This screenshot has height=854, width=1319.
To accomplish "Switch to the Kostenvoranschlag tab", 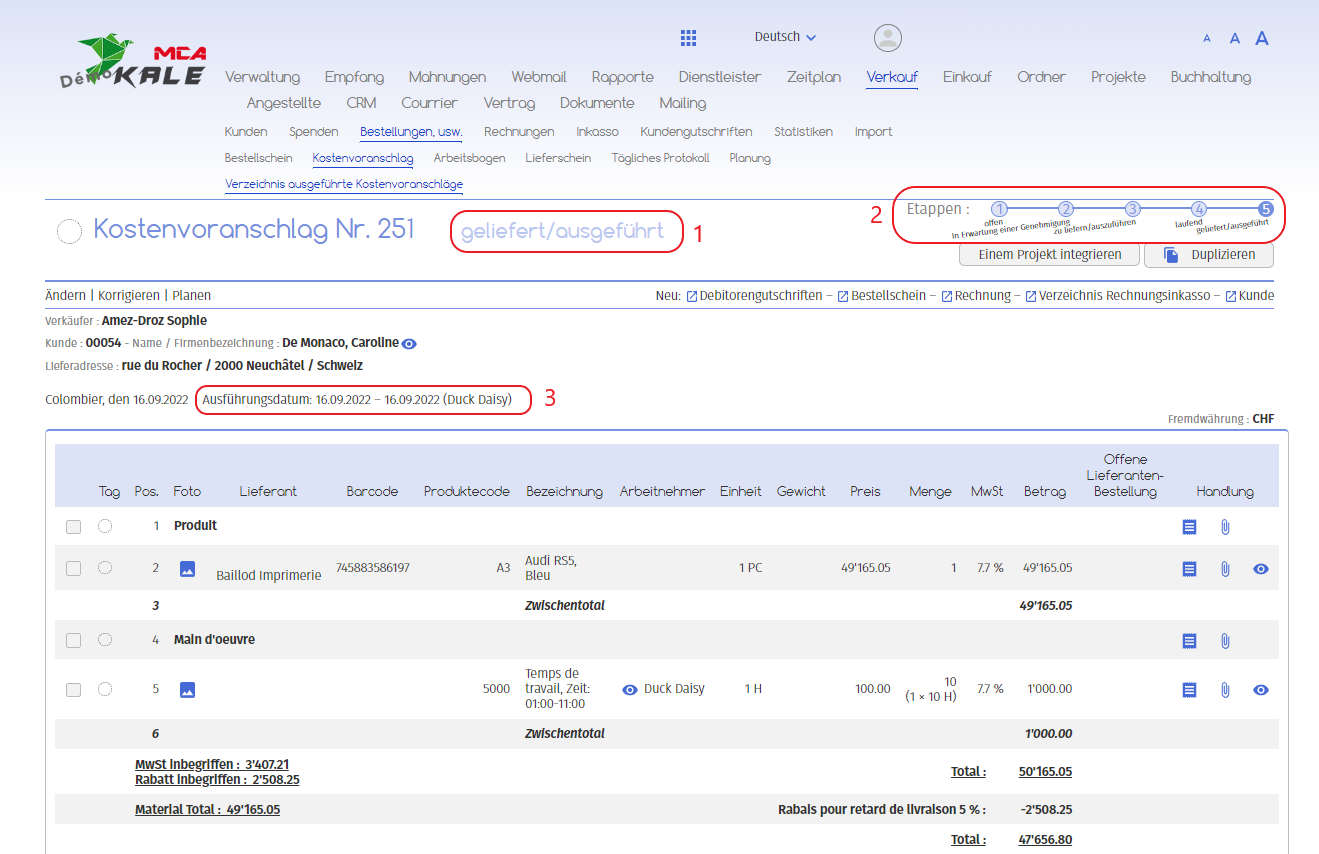I will [362, 158].
